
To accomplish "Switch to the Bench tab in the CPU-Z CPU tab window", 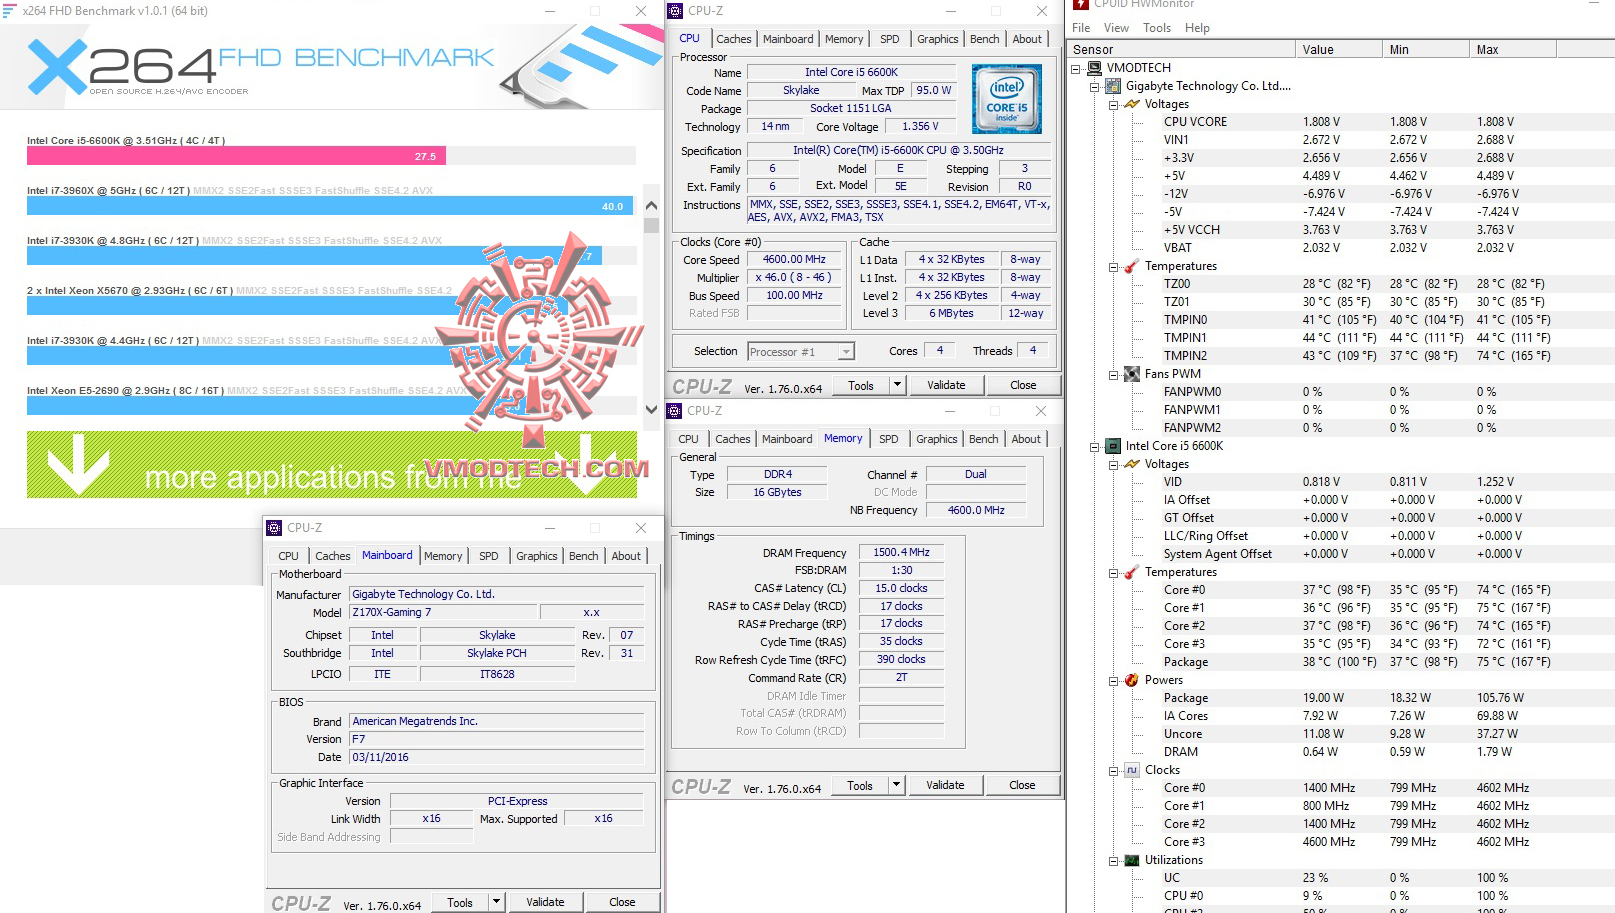I will 985,39.
